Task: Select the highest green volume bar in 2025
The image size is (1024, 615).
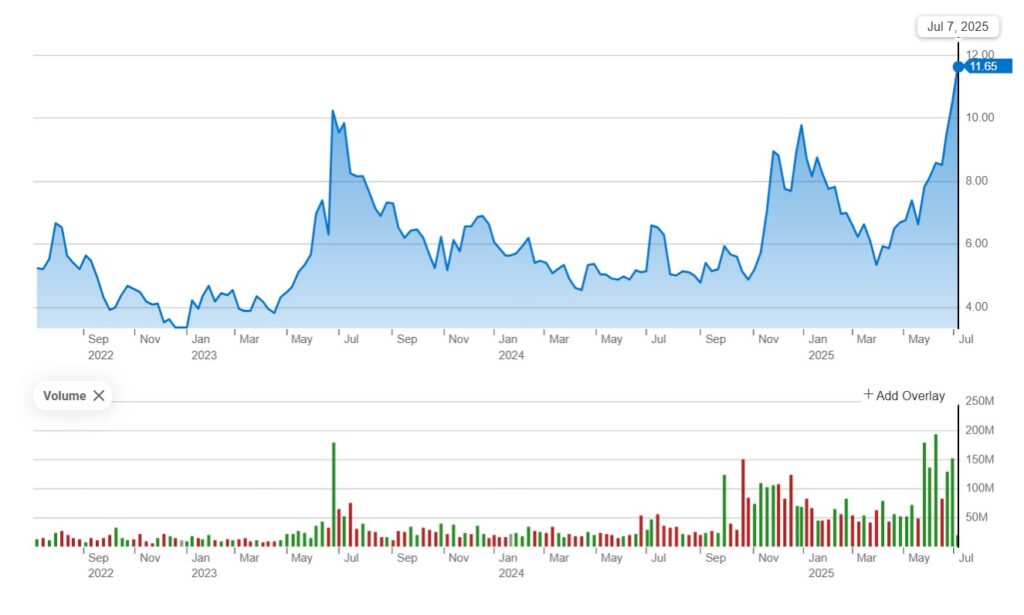Action: click(x=935, y=490)
